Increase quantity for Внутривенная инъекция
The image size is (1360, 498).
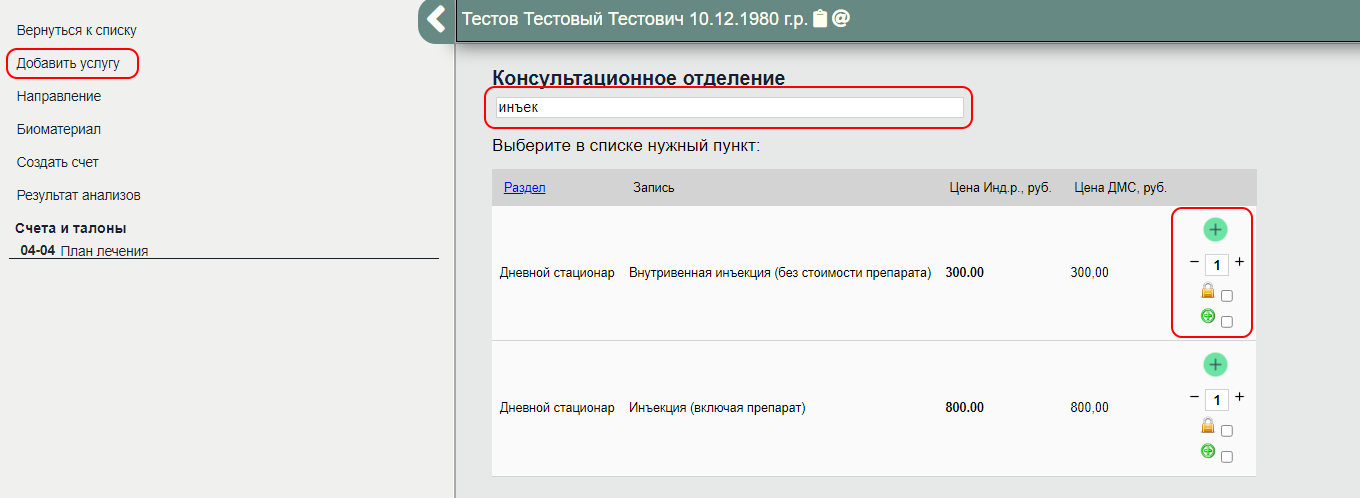coord(1240,262)
